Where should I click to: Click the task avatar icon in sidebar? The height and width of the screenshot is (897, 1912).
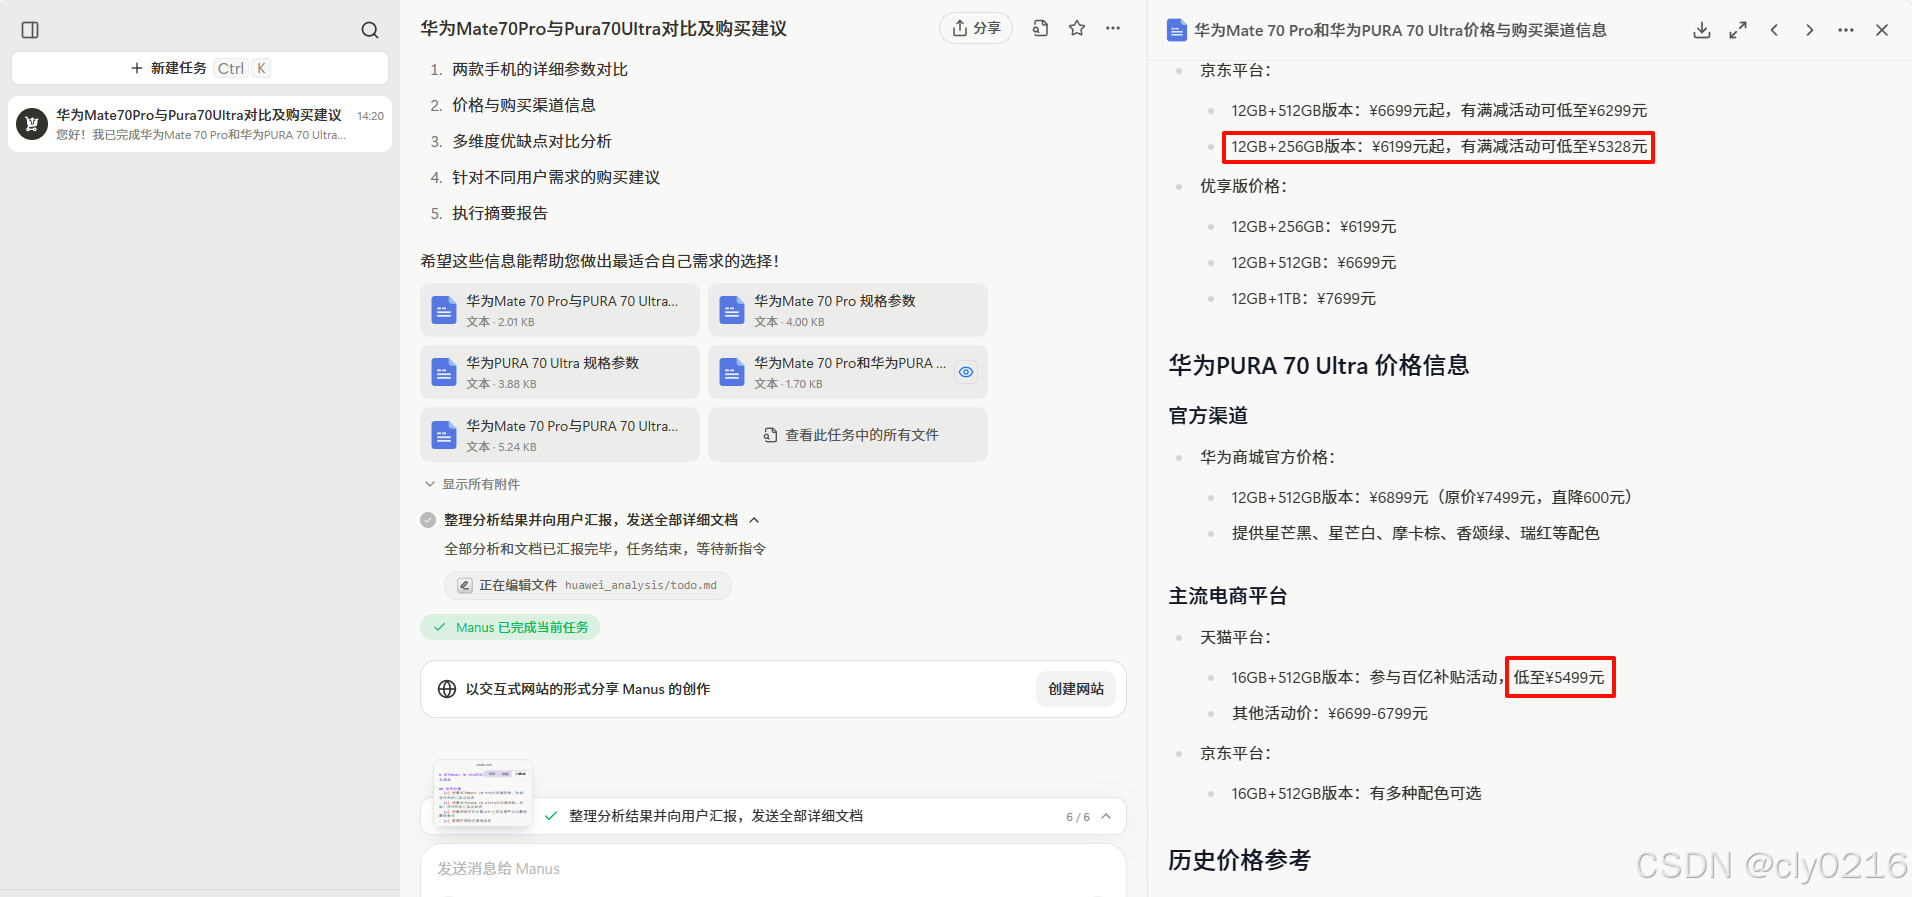click(32, 124)
